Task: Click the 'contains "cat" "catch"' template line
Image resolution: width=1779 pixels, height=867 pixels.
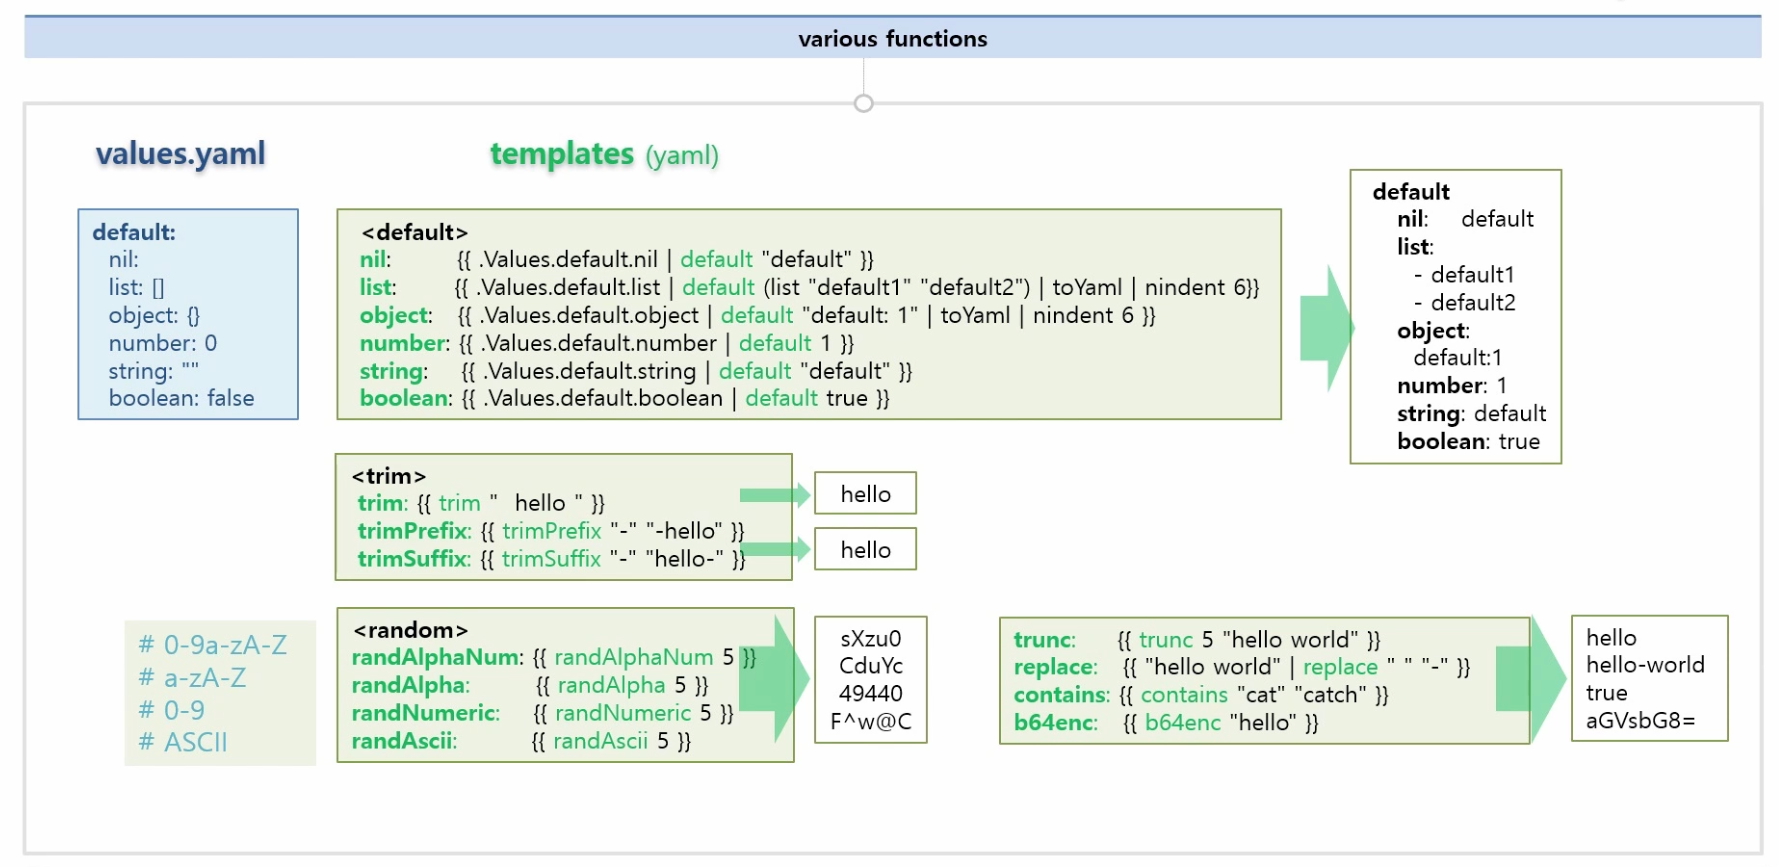Action: pyautogui.click(x=1201, y=695)
